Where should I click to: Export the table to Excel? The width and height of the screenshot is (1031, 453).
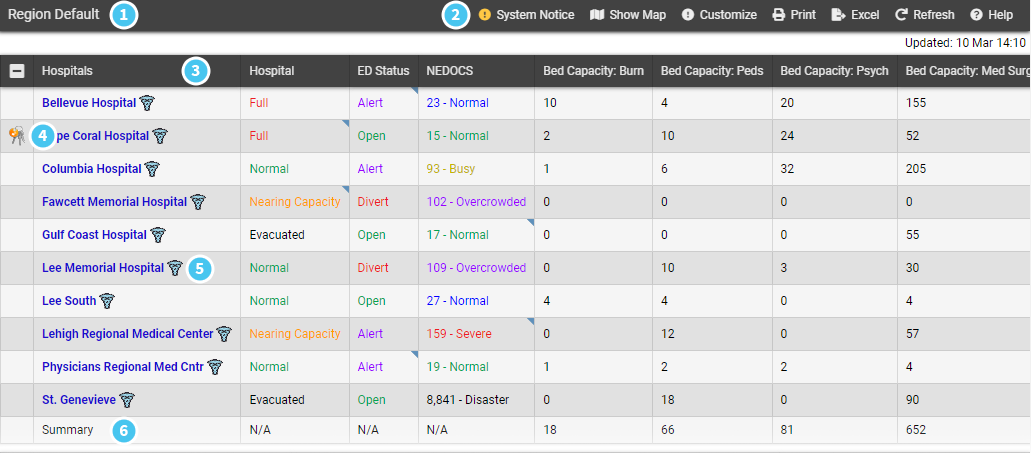coord(855,14)
